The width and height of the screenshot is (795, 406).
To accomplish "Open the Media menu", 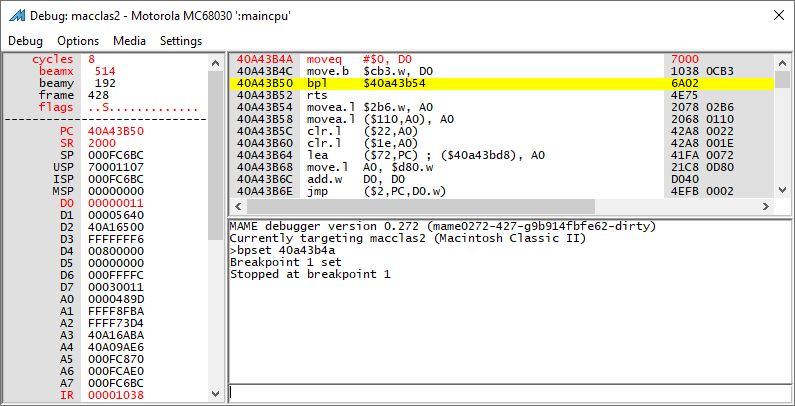I will 129,41.
